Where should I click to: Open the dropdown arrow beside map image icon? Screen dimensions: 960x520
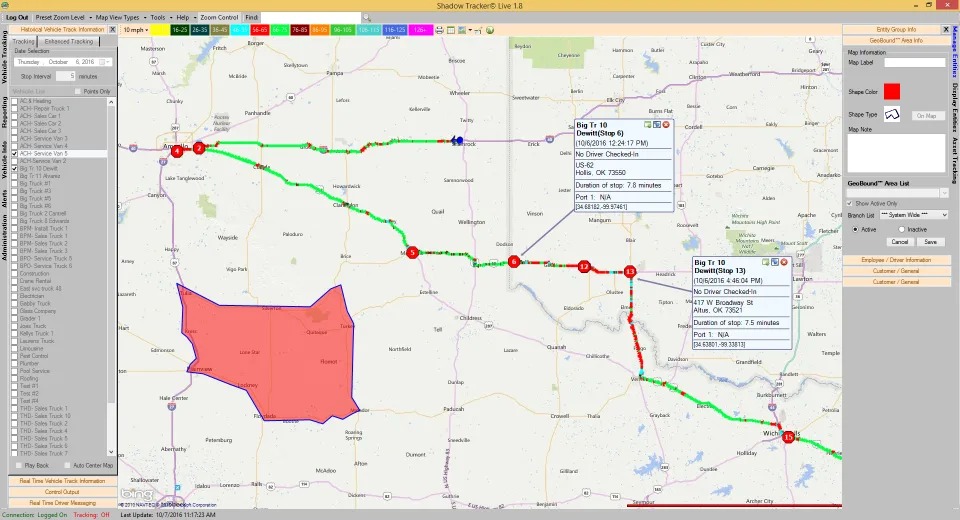tap(470, 30)
